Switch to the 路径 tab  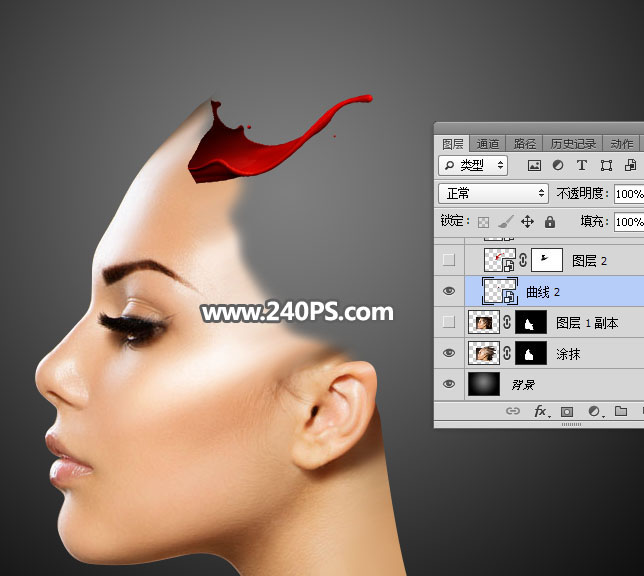click(524, 144)
